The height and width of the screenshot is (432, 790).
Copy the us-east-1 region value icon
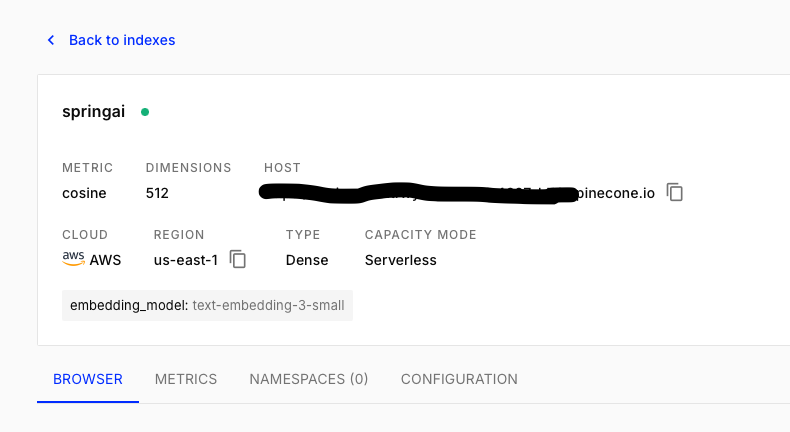(x=237, y=259)
